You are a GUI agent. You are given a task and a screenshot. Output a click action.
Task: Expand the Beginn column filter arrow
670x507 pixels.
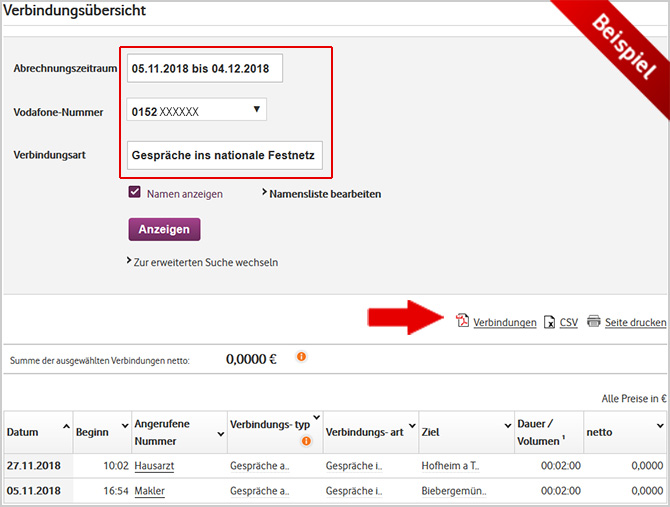(x=125, y=425)
